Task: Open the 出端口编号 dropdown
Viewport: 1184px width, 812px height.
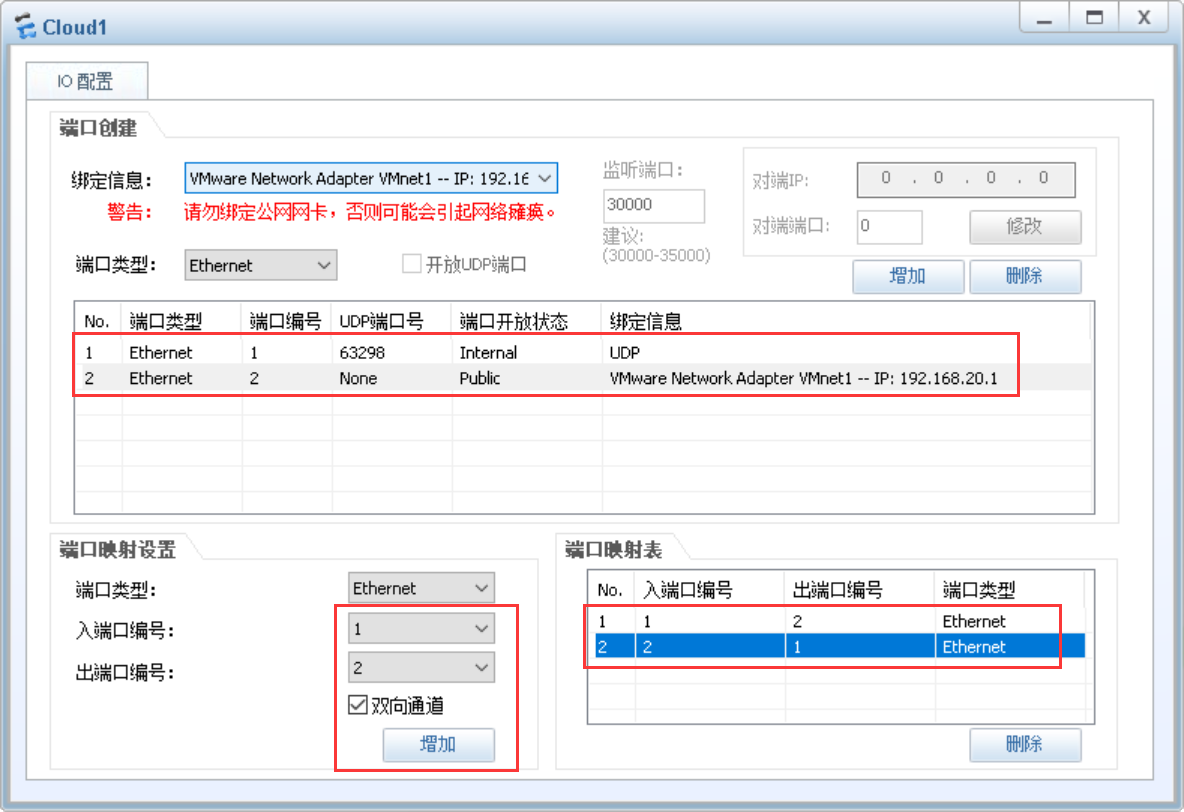Action: tap(421, 668)
